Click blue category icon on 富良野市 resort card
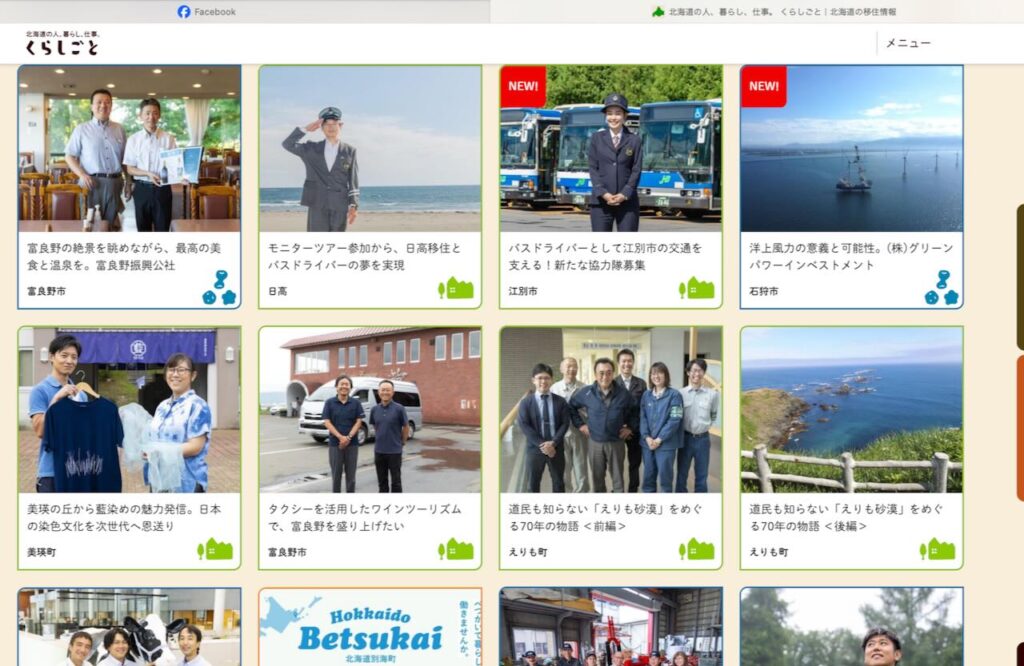The width and height of the screenshot is (1024, 666). 219,288
